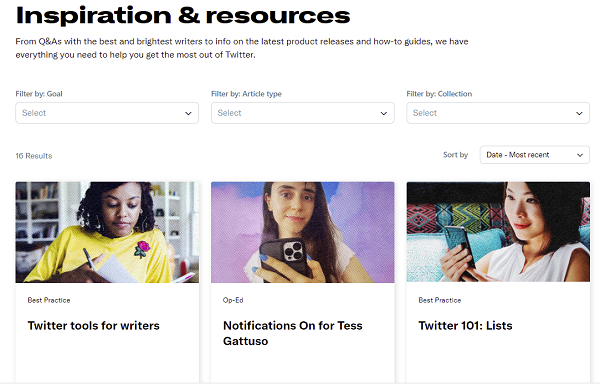Viewport: 600px width, 385px height.
Task: Click the Sort by dropdown arrow
Action: click(580, 155)
